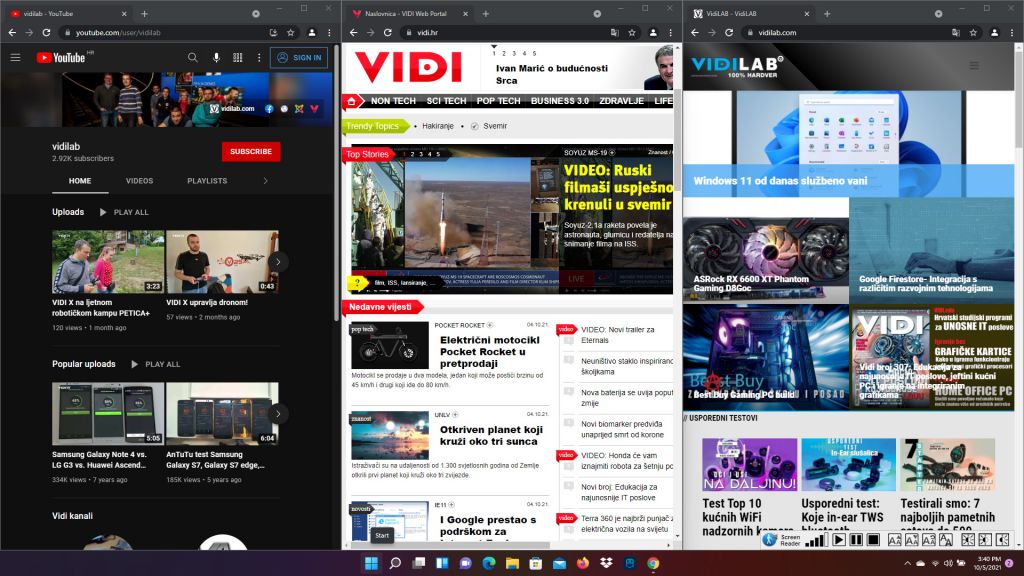This screenshot has height=576, width=1024.
Task: Open the VidiLAB hamburger menu
Action: [975, 65]
